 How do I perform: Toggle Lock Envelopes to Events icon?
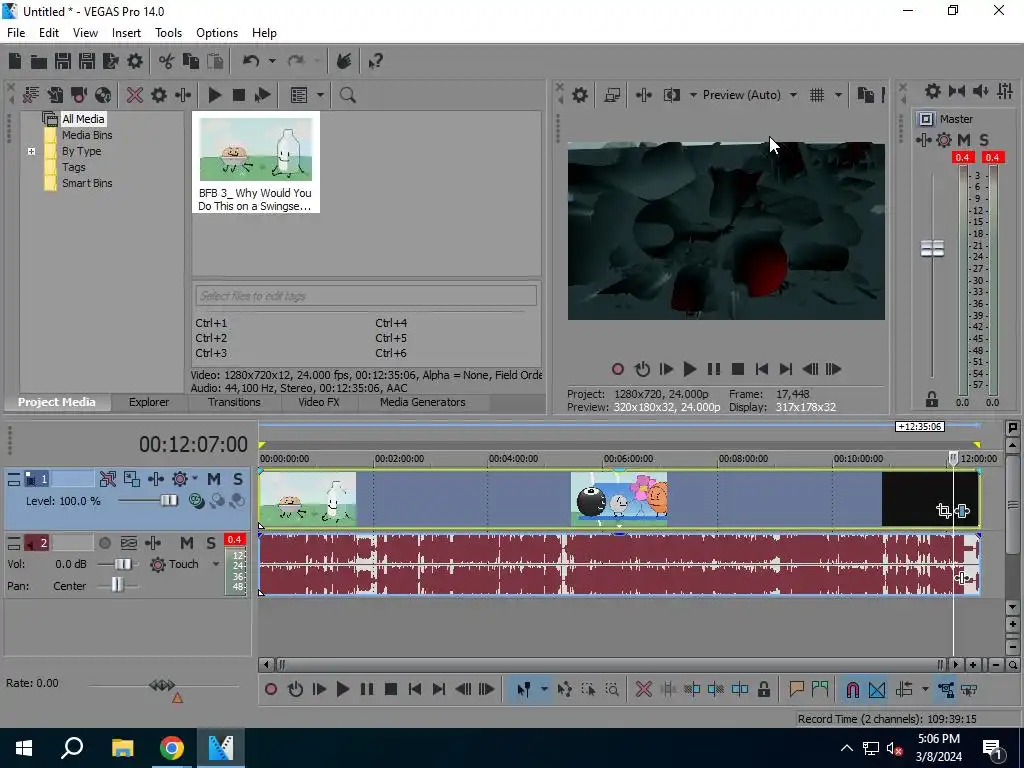point(946,690)
